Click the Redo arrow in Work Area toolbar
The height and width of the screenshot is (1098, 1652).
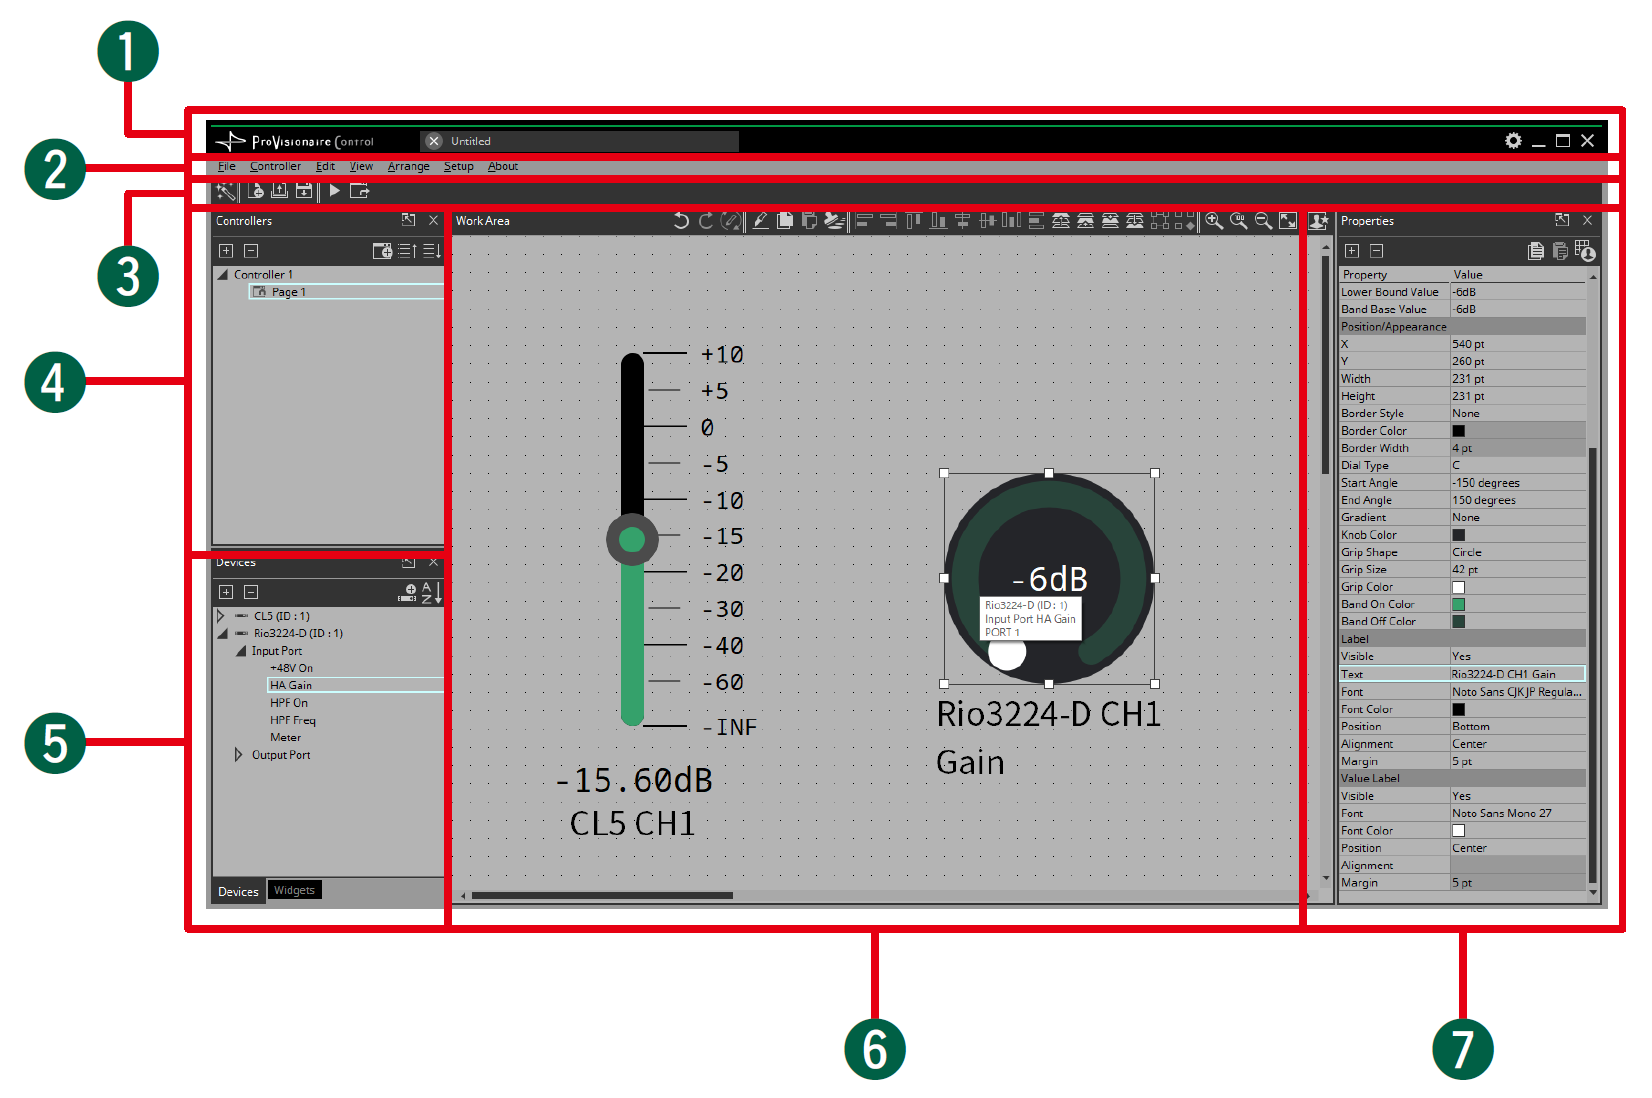(x=706, y=221)
